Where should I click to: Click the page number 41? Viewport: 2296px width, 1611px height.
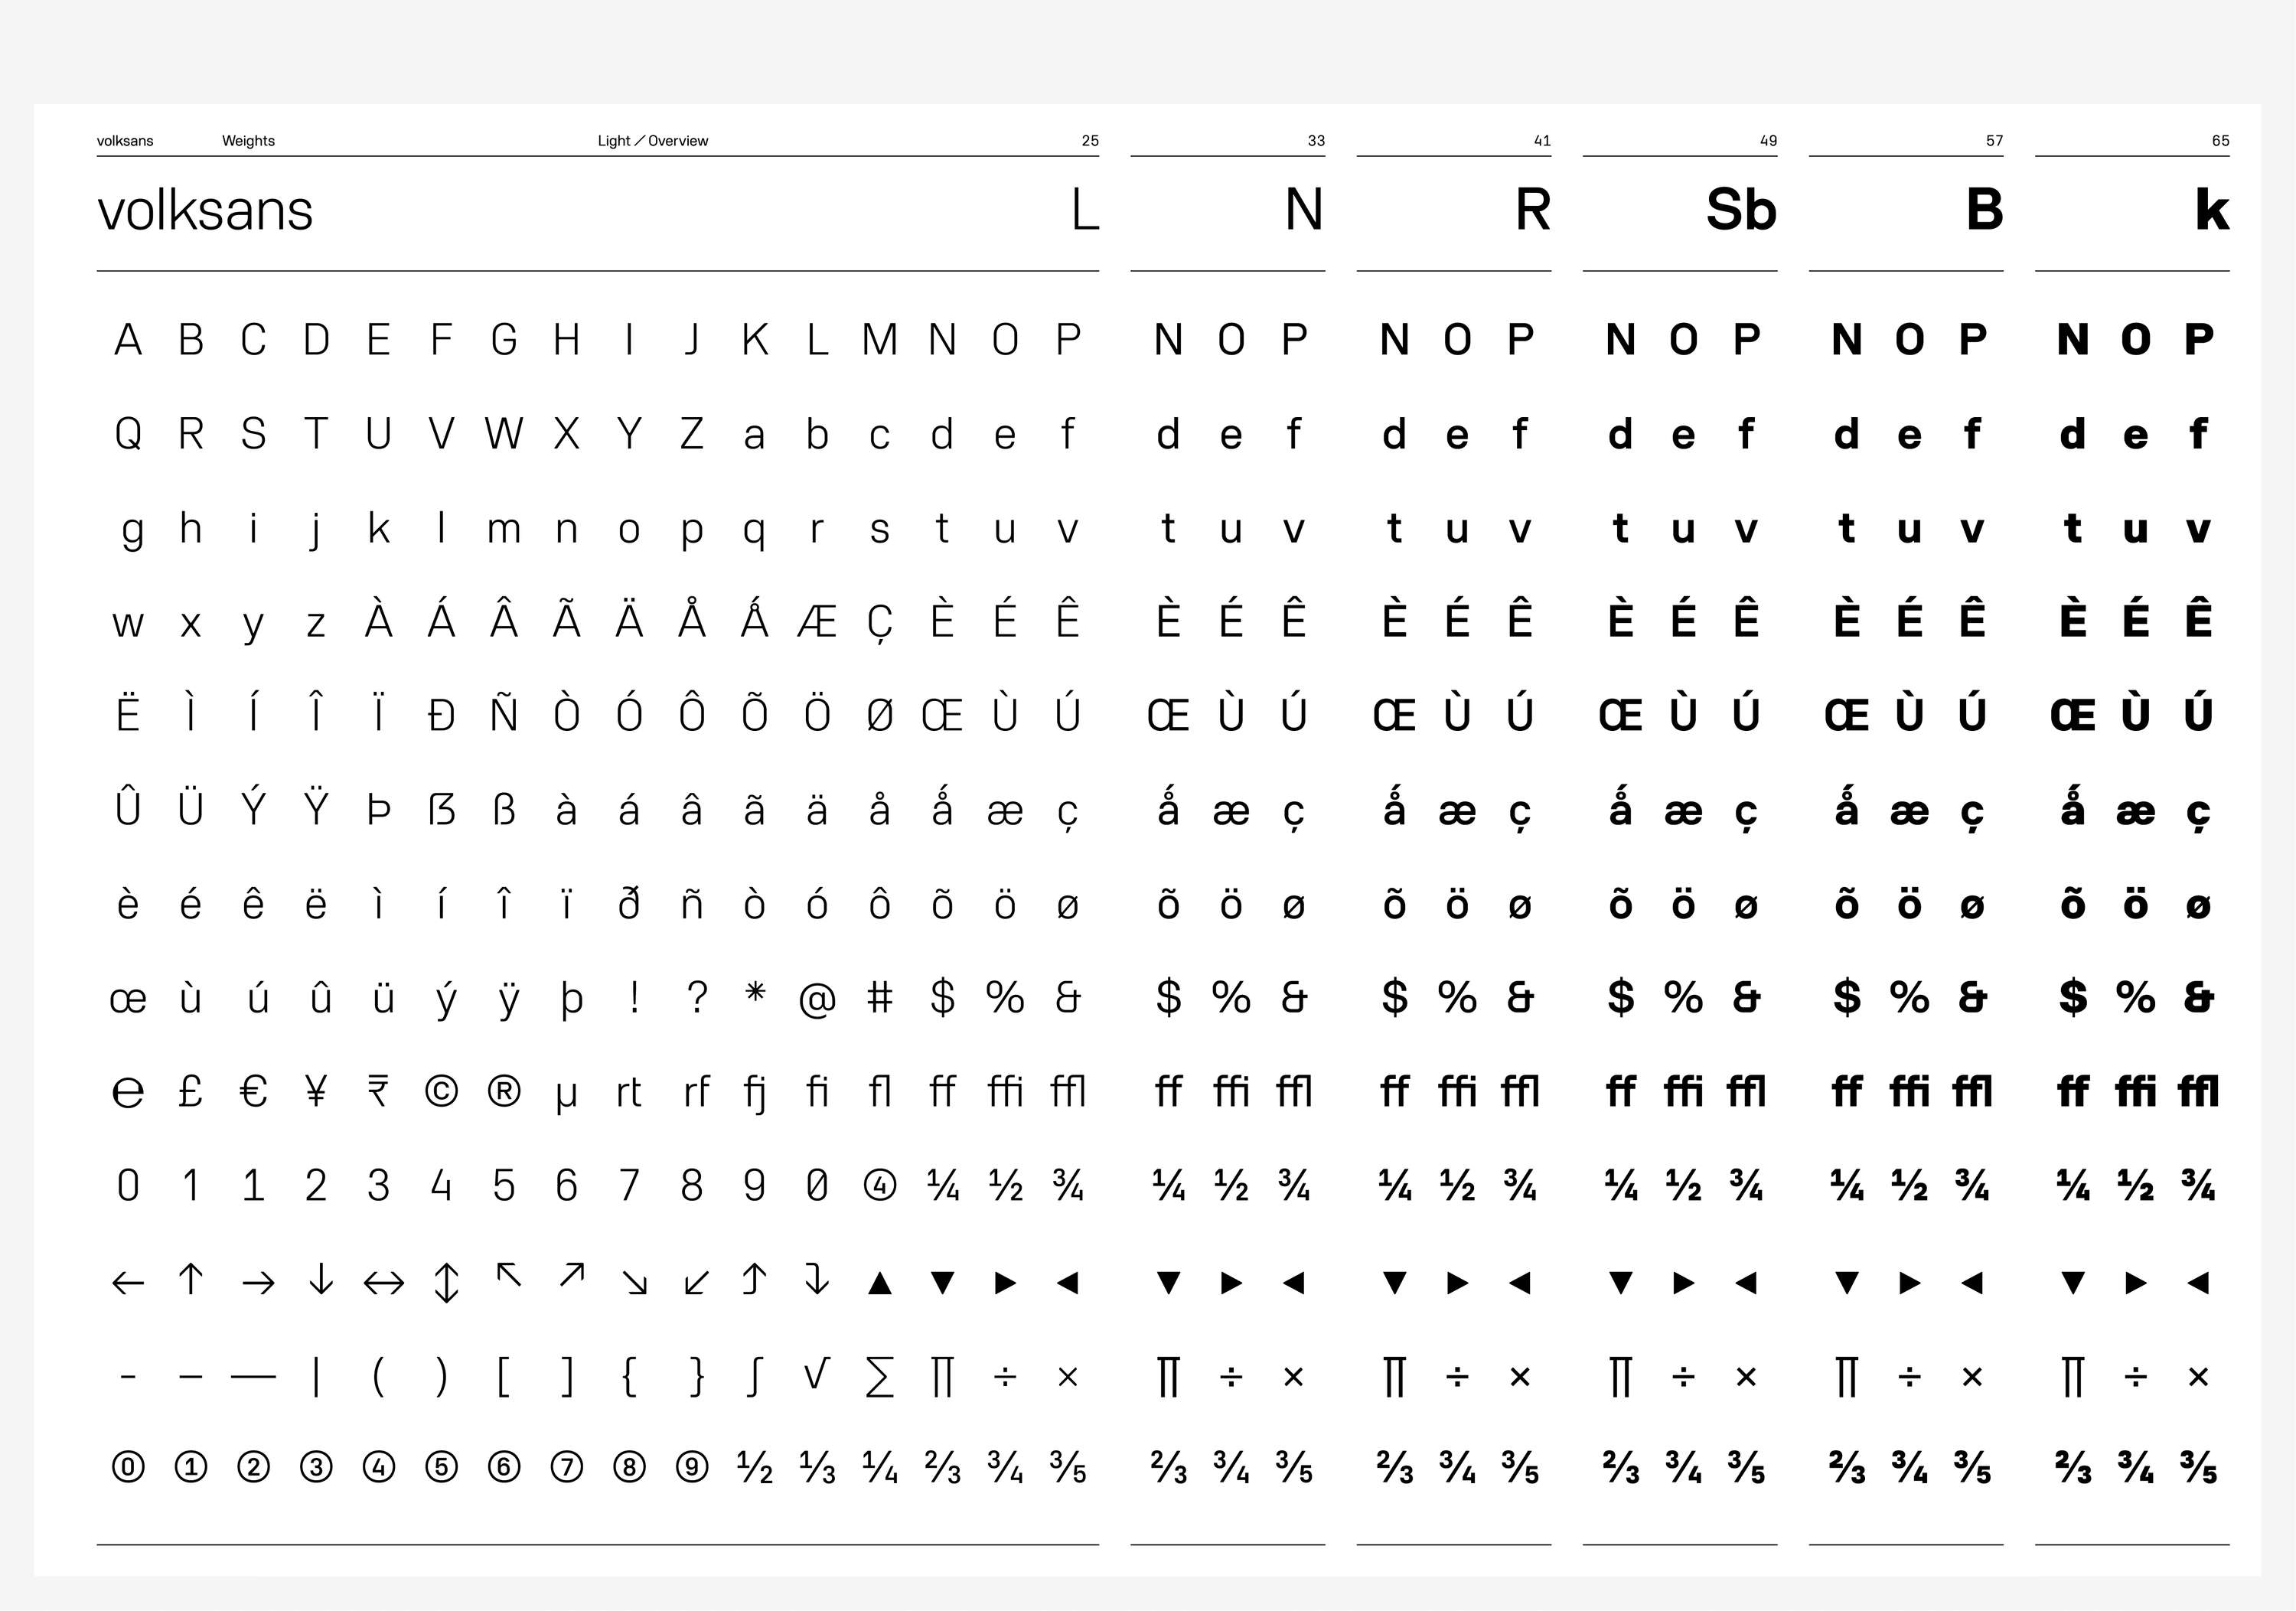(1542, 141)
